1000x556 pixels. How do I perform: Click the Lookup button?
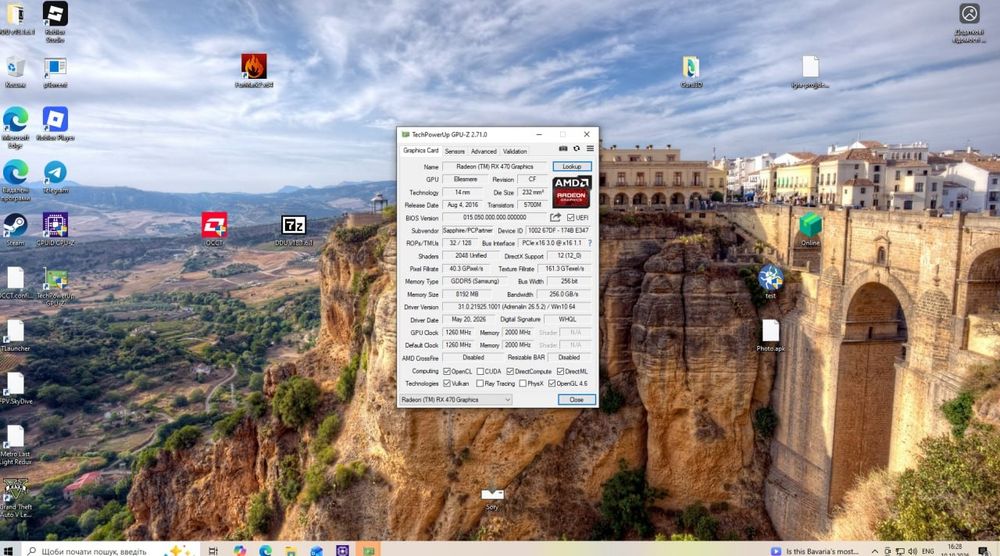tap(572, 166)
